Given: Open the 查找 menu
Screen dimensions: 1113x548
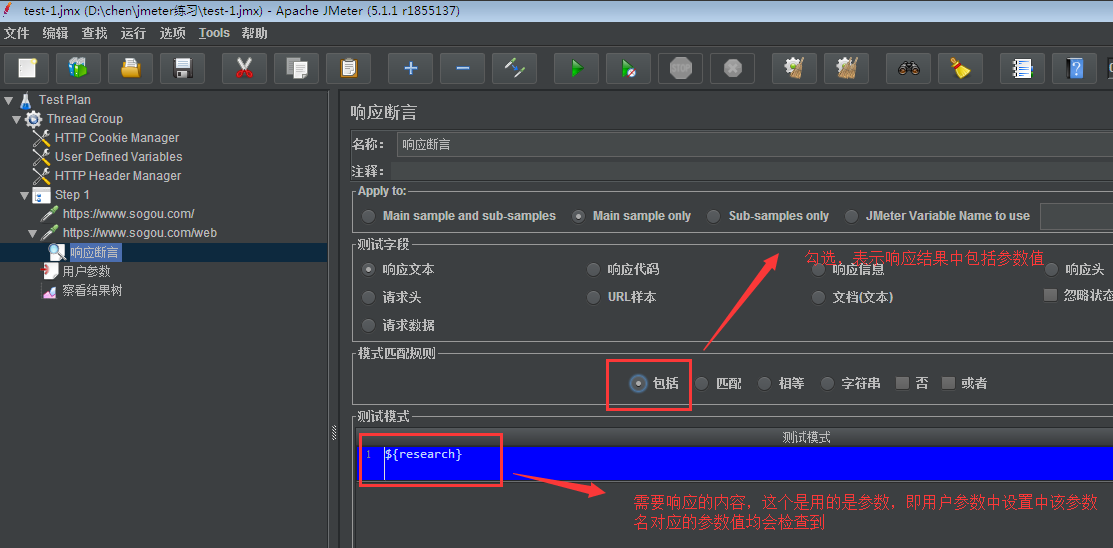Looking at the screenshot, I should [94, 33].
